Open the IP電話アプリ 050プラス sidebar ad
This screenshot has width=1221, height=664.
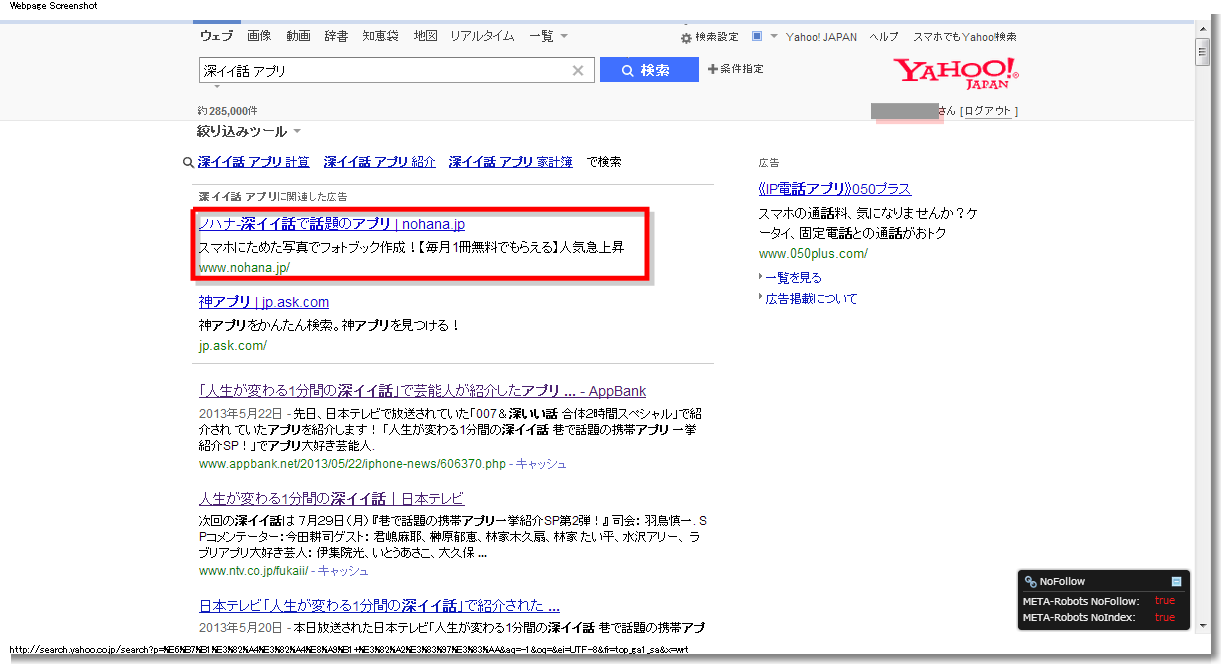click(x=835, y=189)
